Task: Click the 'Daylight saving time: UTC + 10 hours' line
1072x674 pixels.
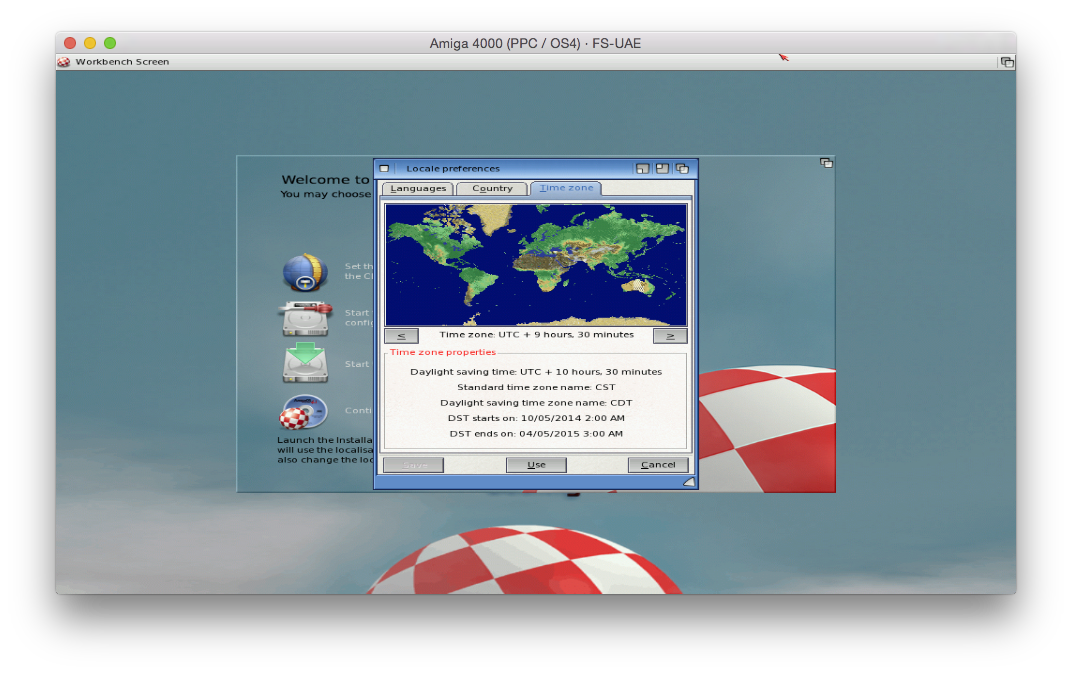Action: [536, 372]
